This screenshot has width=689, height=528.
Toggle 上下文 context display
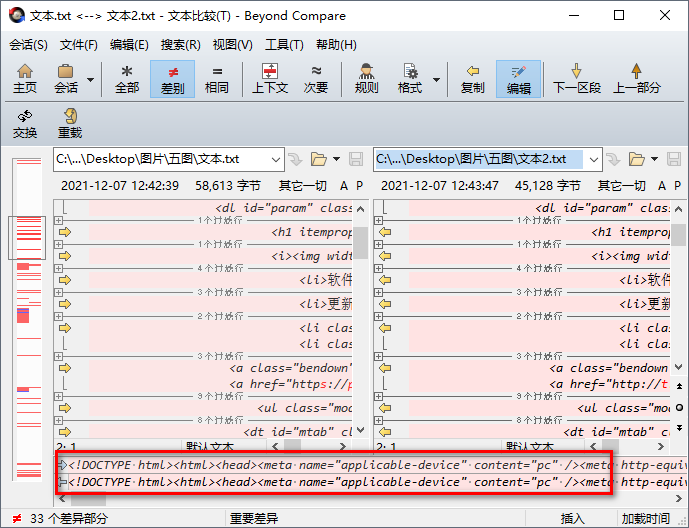coord(269,79)
